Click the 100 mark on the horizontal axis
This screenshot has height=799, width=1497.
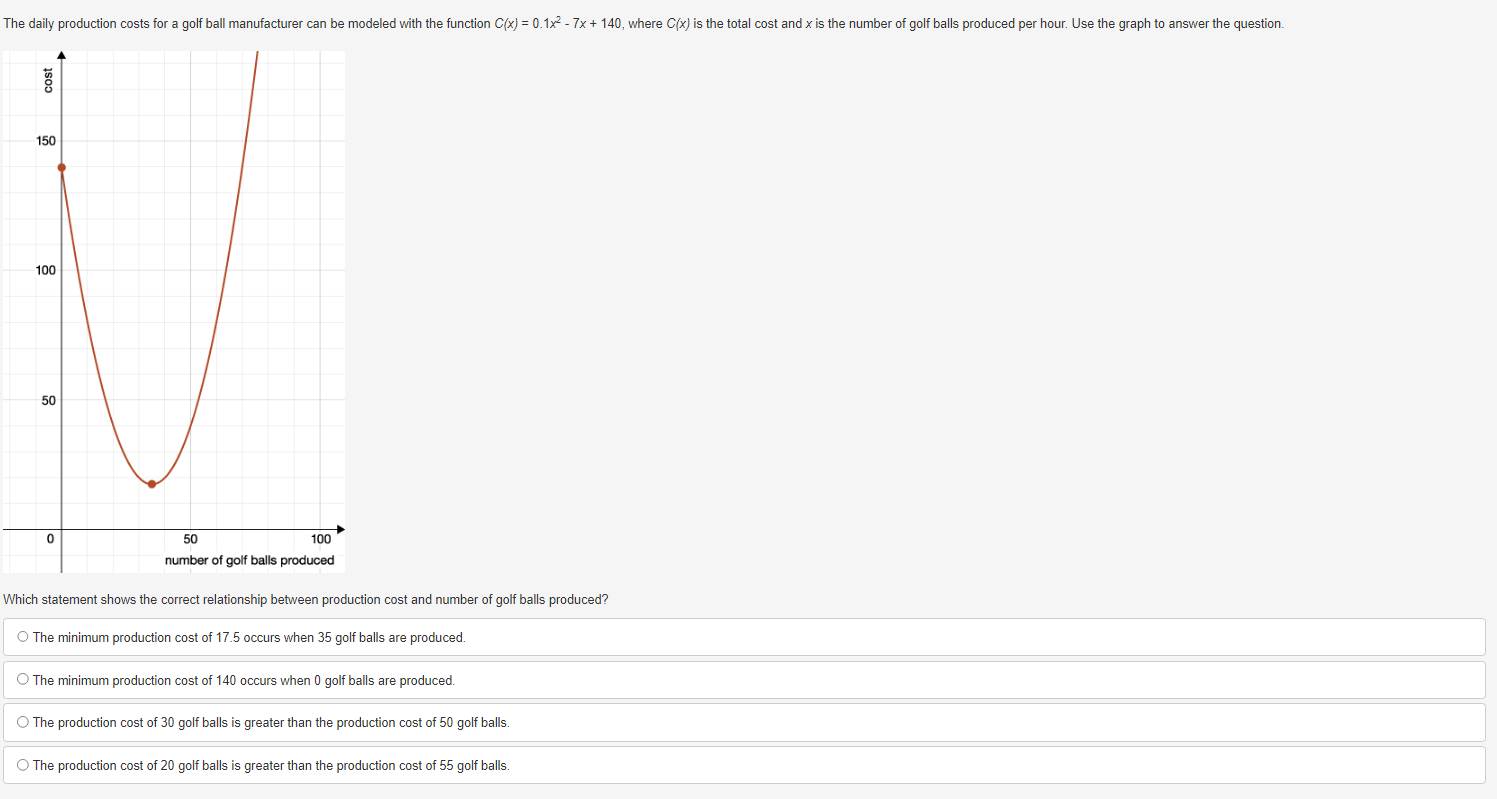(x=320, y=538)
